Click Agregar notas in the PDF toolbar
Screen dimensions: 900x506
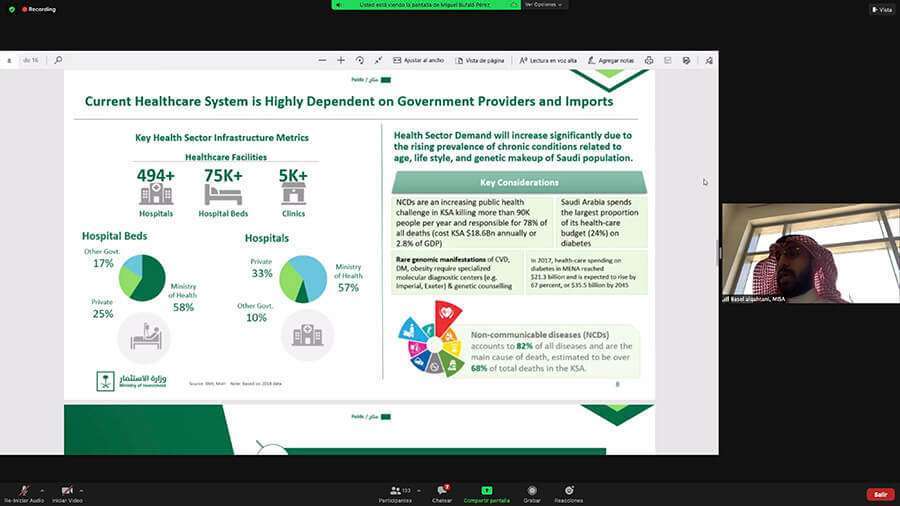[x=611, y=60]
